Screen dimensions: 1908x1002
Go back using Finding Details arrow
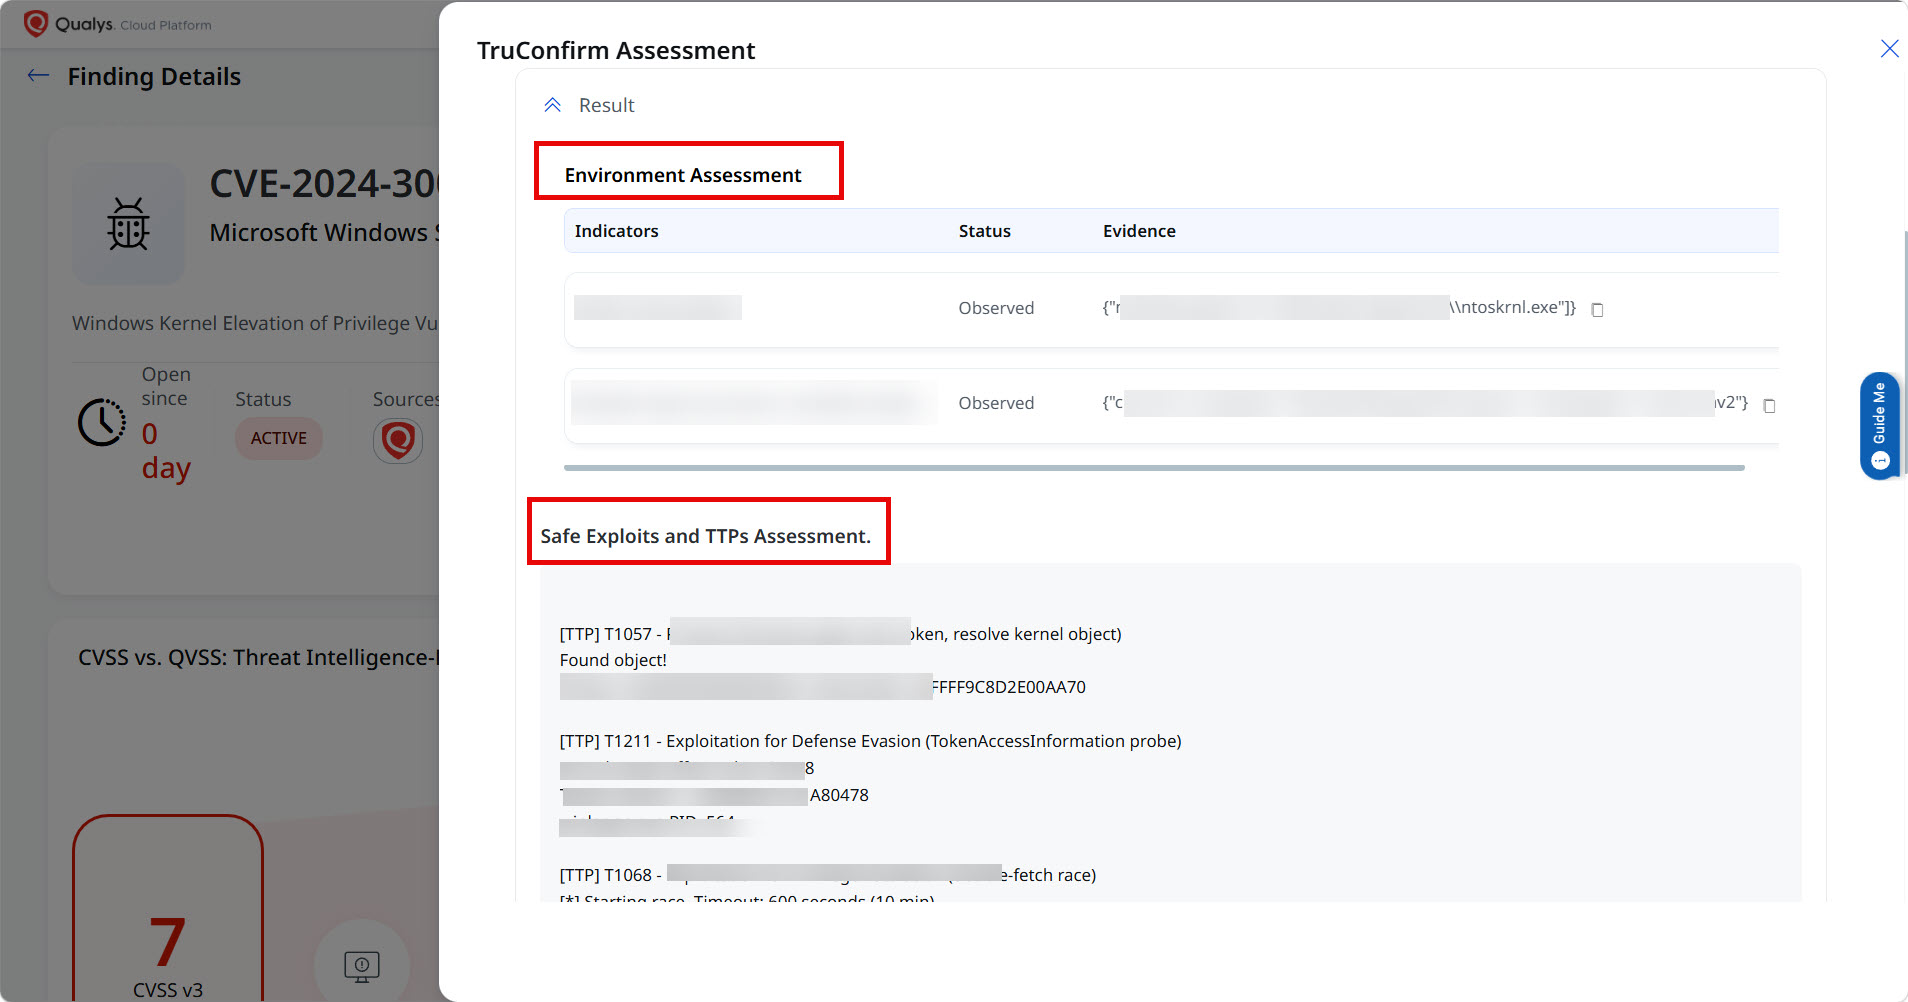click(x=38, y=76)
